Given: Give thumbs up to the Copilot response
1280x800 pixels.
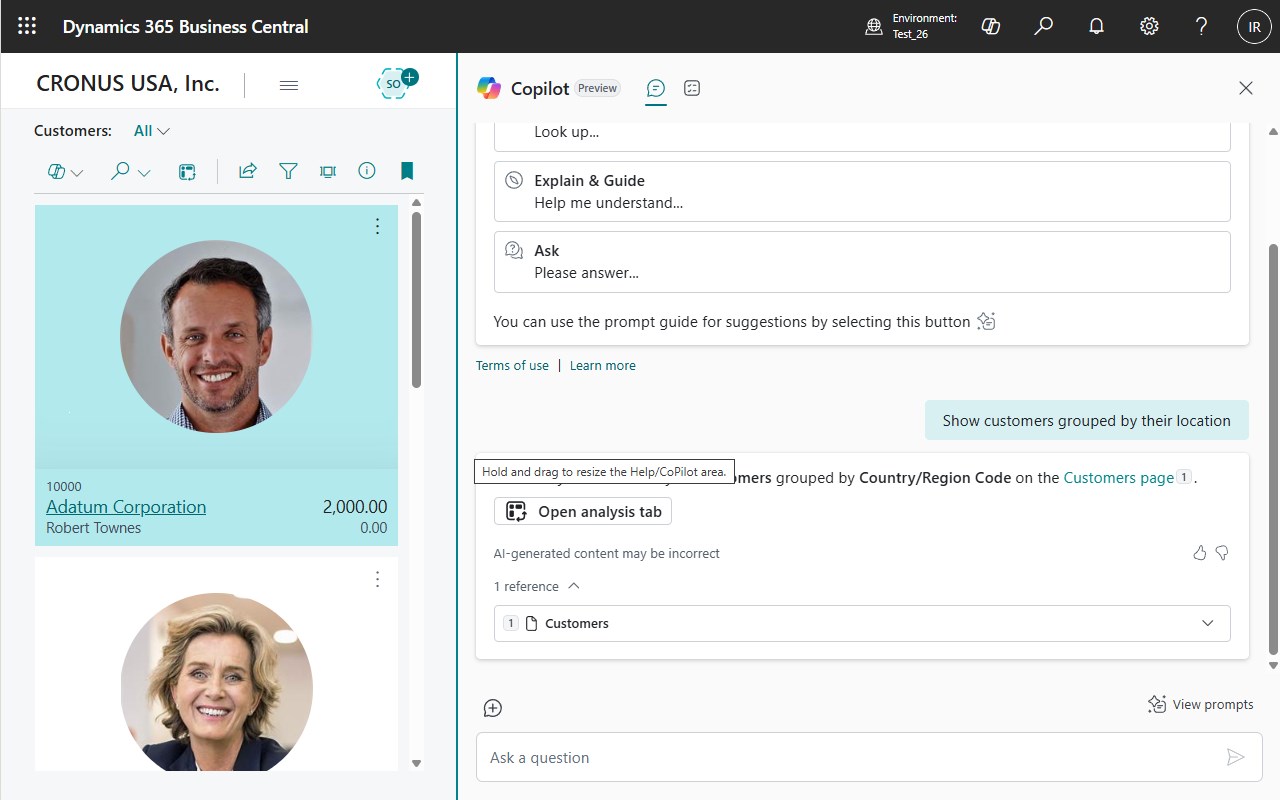Looking at the screenshot, I should pos(1200,553).
